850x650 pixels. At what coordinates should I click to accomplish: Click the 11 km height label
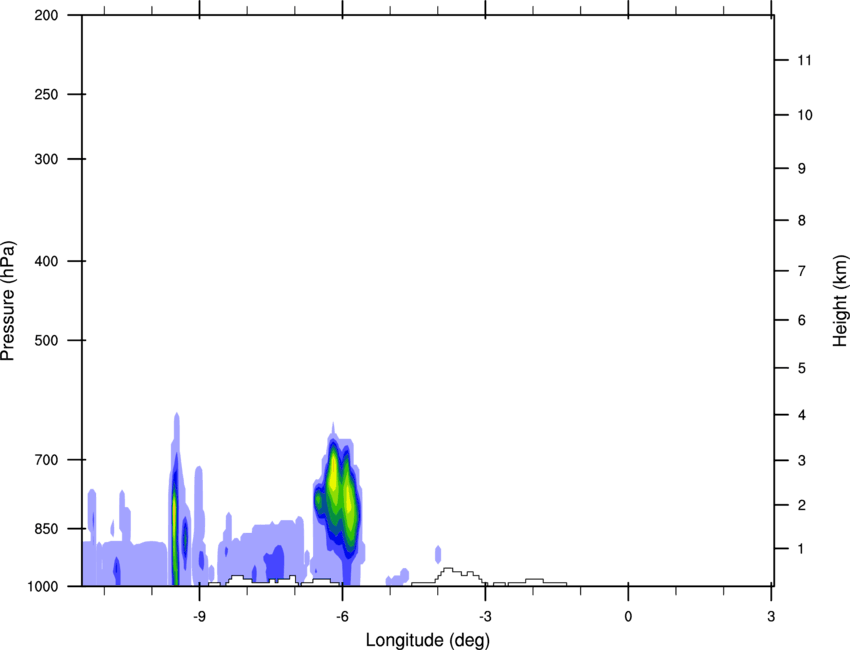805,60
